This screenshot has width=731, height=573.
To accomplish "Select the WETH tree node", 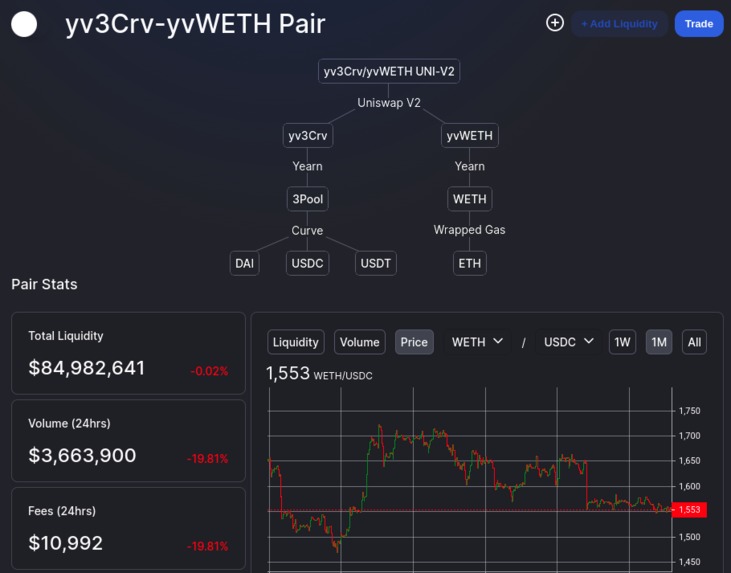I will click(469, 199).
